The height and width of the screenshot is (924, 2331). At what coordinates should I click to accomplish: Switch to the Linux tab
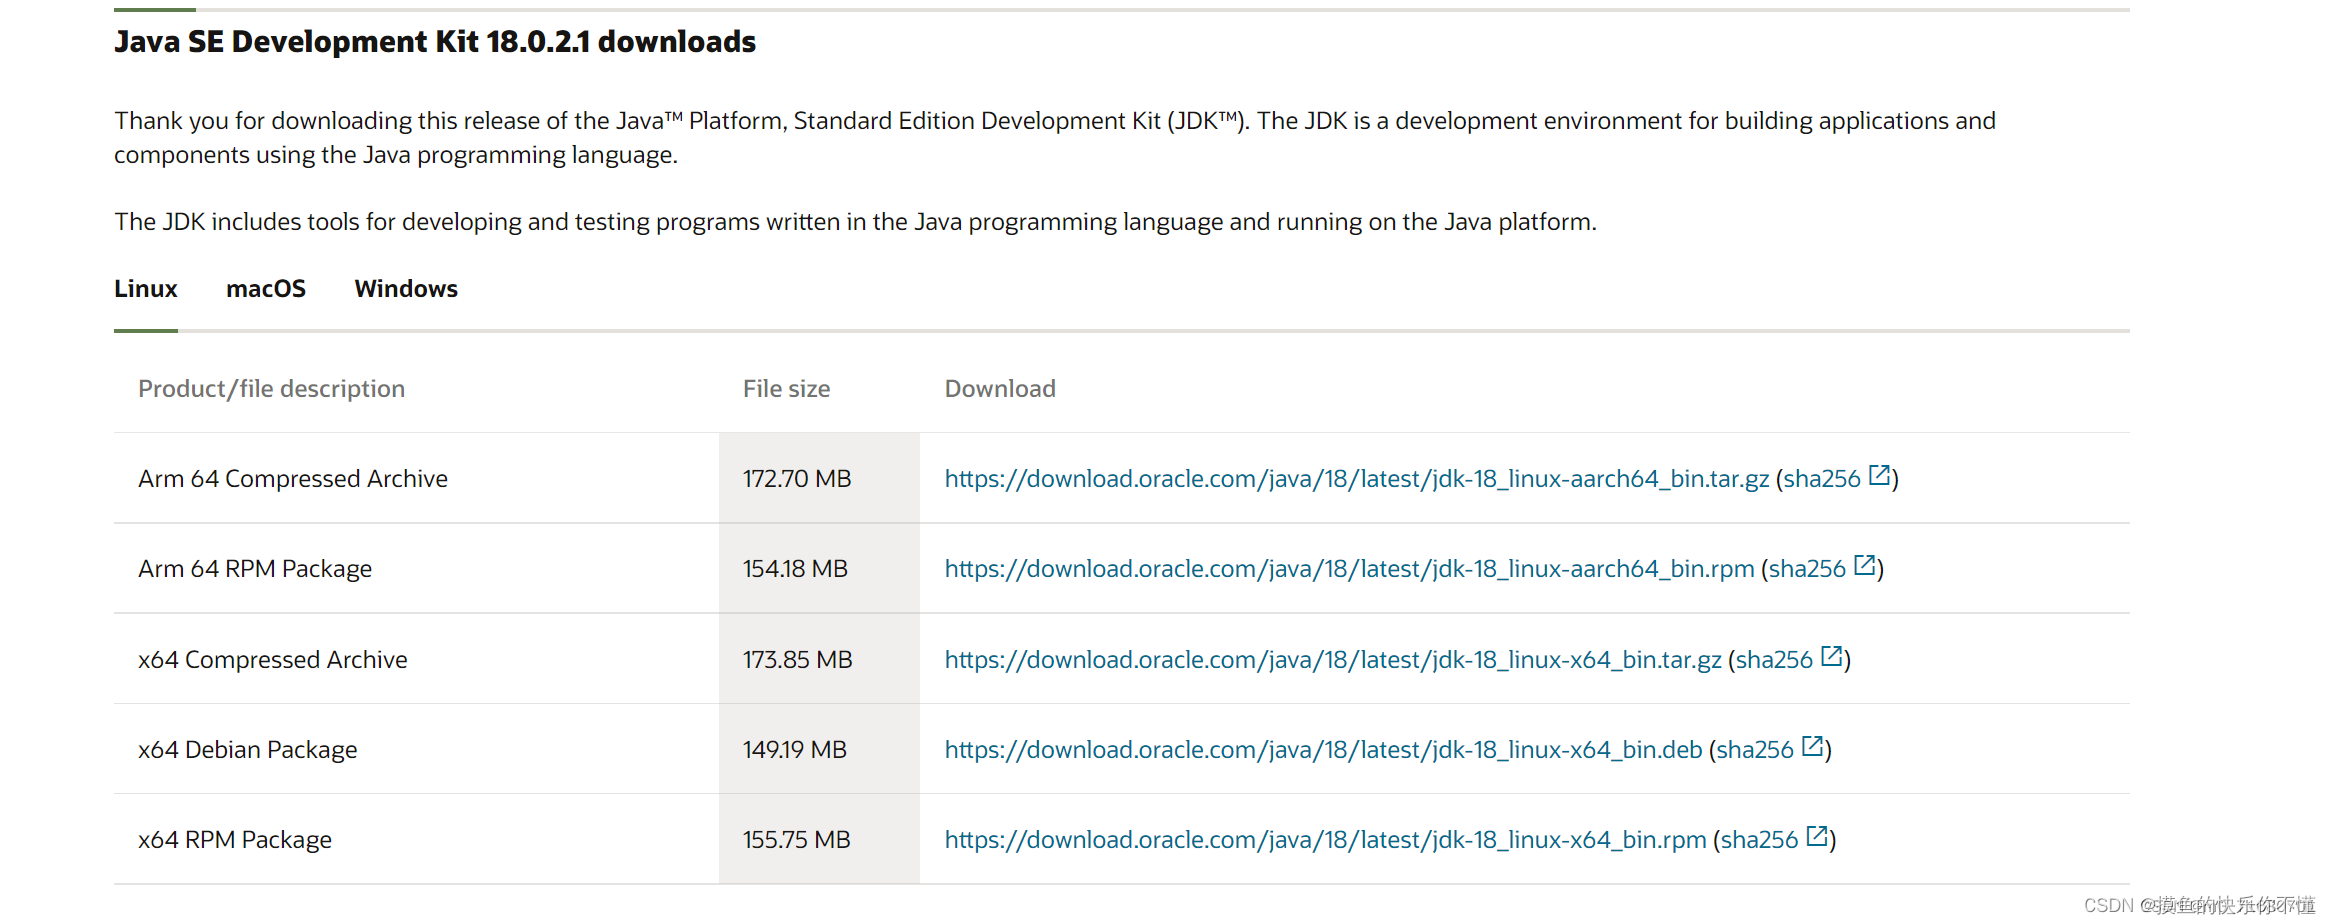click(x=146, y=289)
